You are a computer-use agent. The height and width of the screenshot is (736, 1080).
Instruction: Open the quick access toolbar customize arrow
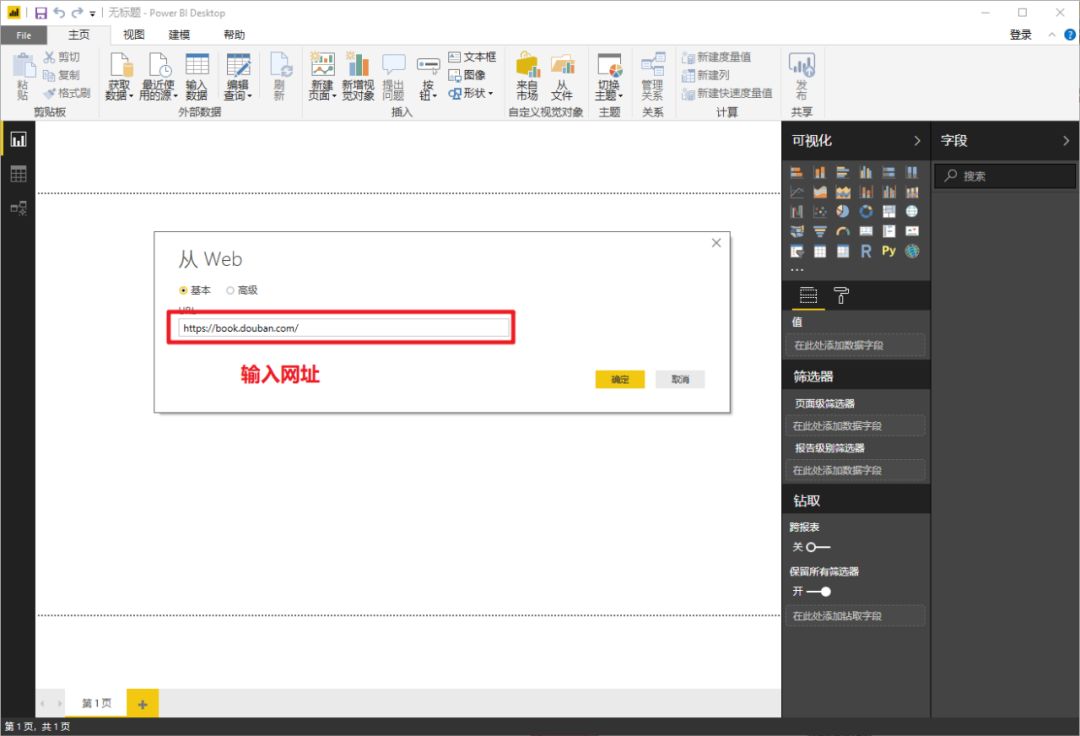pos(92,14)
